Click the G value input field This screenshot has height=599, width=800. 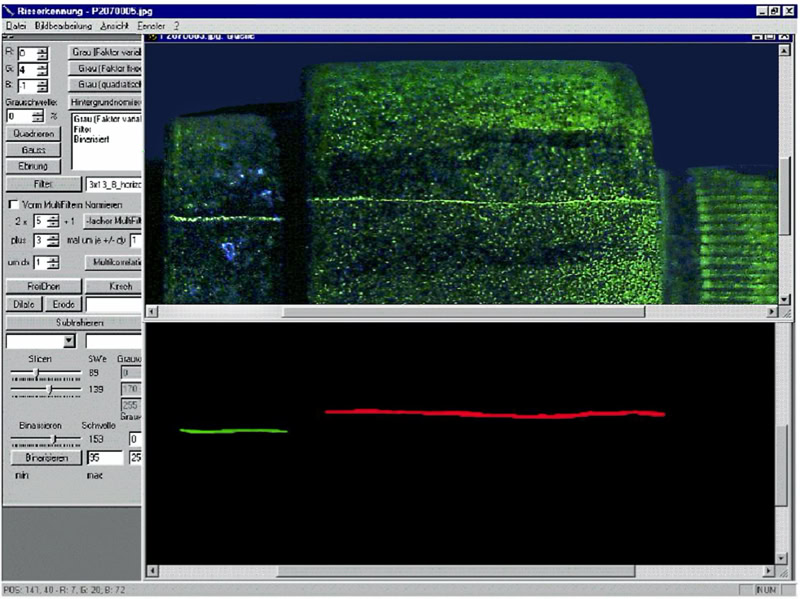(x=26, y=70)
